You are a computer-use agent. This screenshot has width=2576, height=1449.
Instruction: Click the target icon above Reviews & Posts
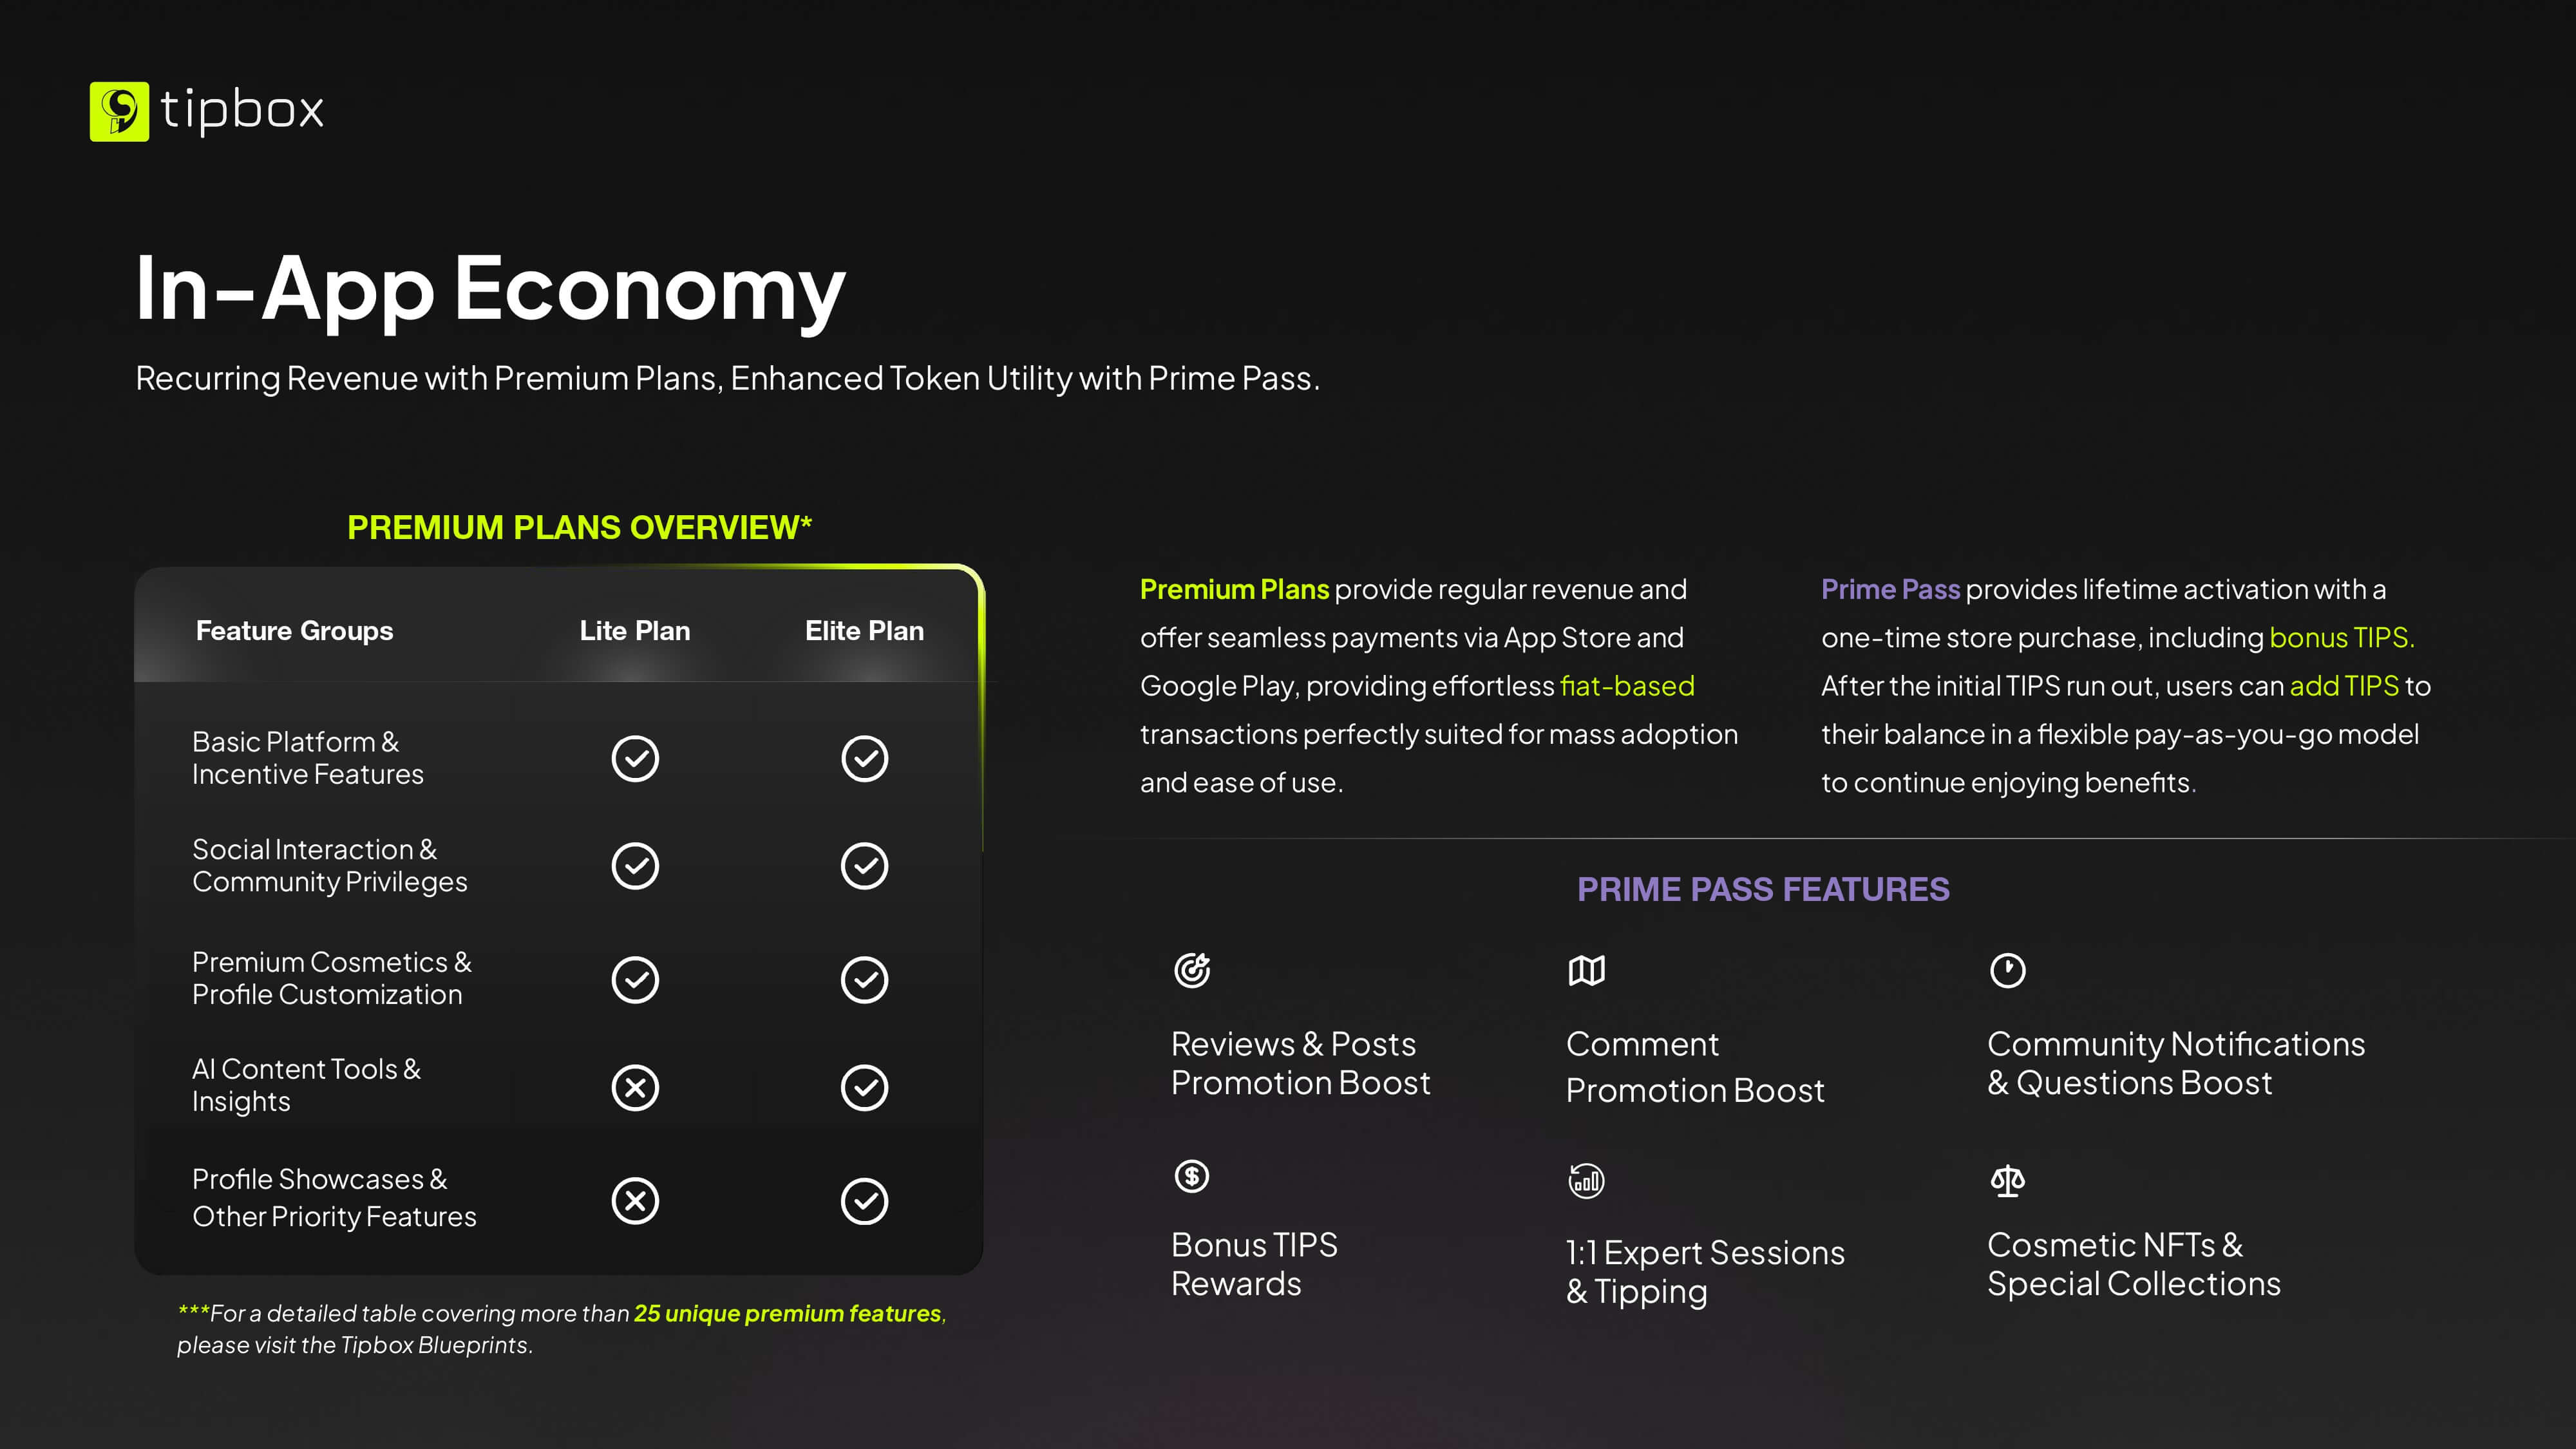pos(1192,970)
